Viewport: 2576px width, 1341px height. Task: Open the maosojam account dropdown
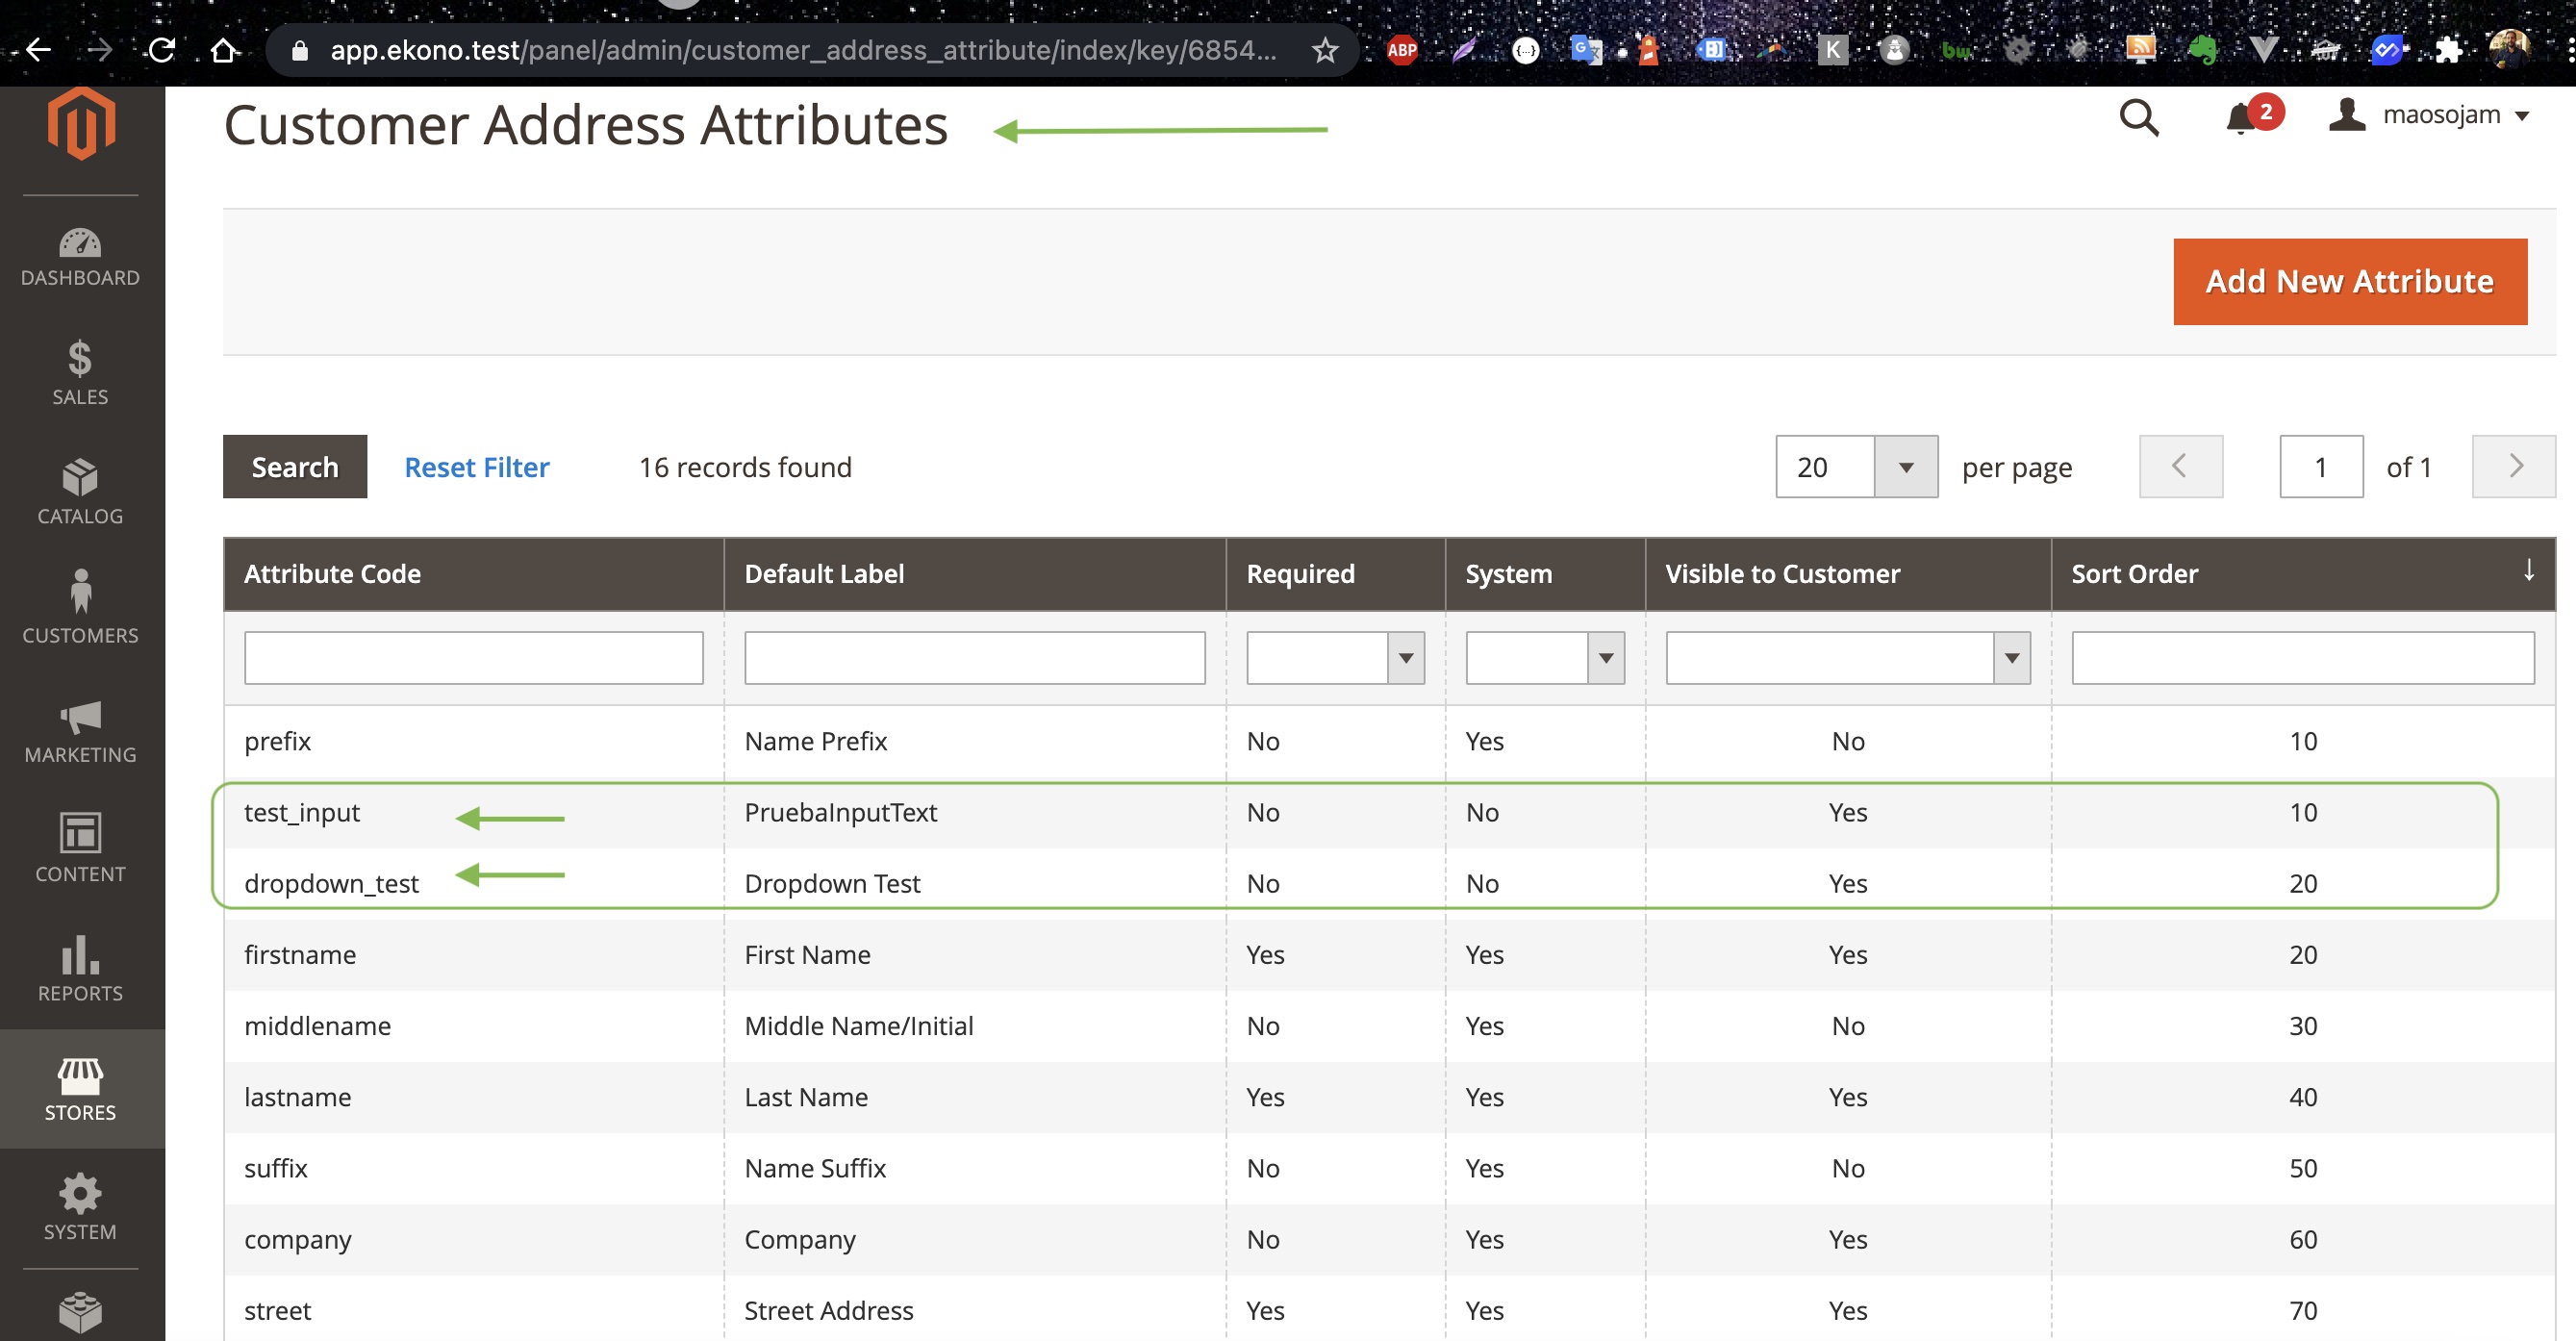point(2430,115)
